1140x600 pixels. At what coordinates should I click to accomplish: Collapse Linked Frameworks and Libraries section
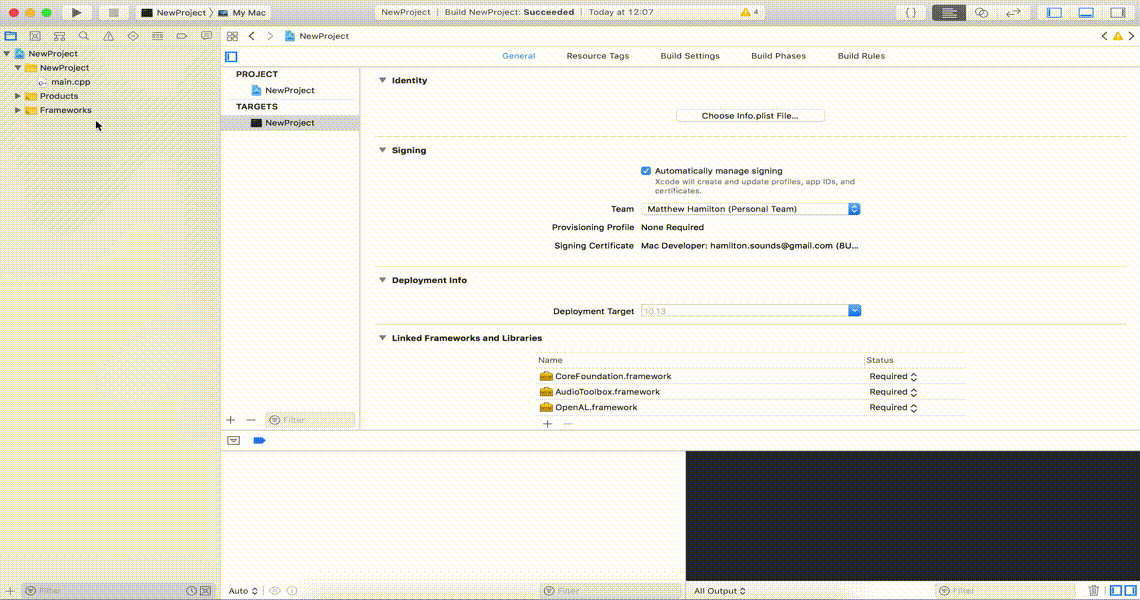click(382, 337)
